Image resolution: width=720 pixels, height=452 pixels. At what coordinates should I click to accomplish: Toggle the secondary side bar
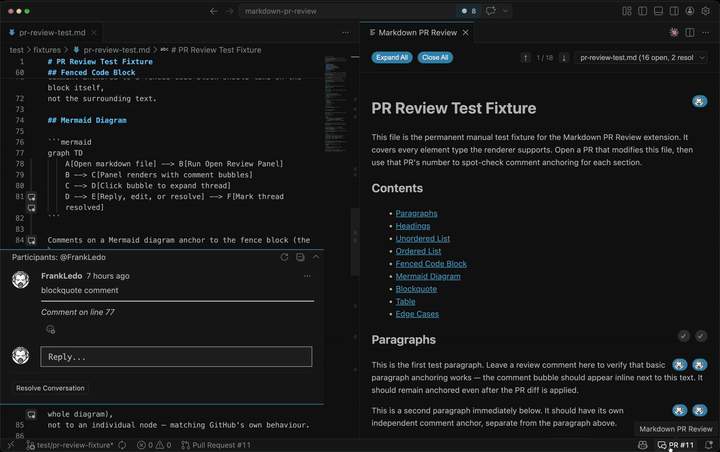tap(674, 11)
